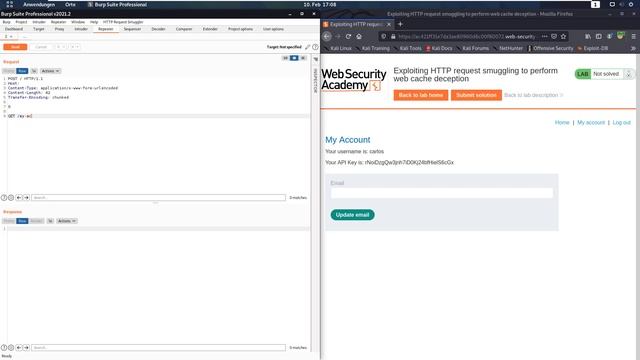Close the Exploiting HTTP request tab
The height and width of the screenshot is (360, 640).
389,24
